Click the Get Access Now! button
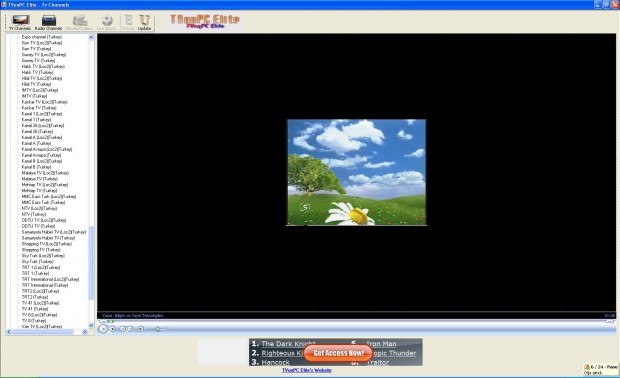The width and height of the screenshot is (620, 378). [x=338, y=353]
